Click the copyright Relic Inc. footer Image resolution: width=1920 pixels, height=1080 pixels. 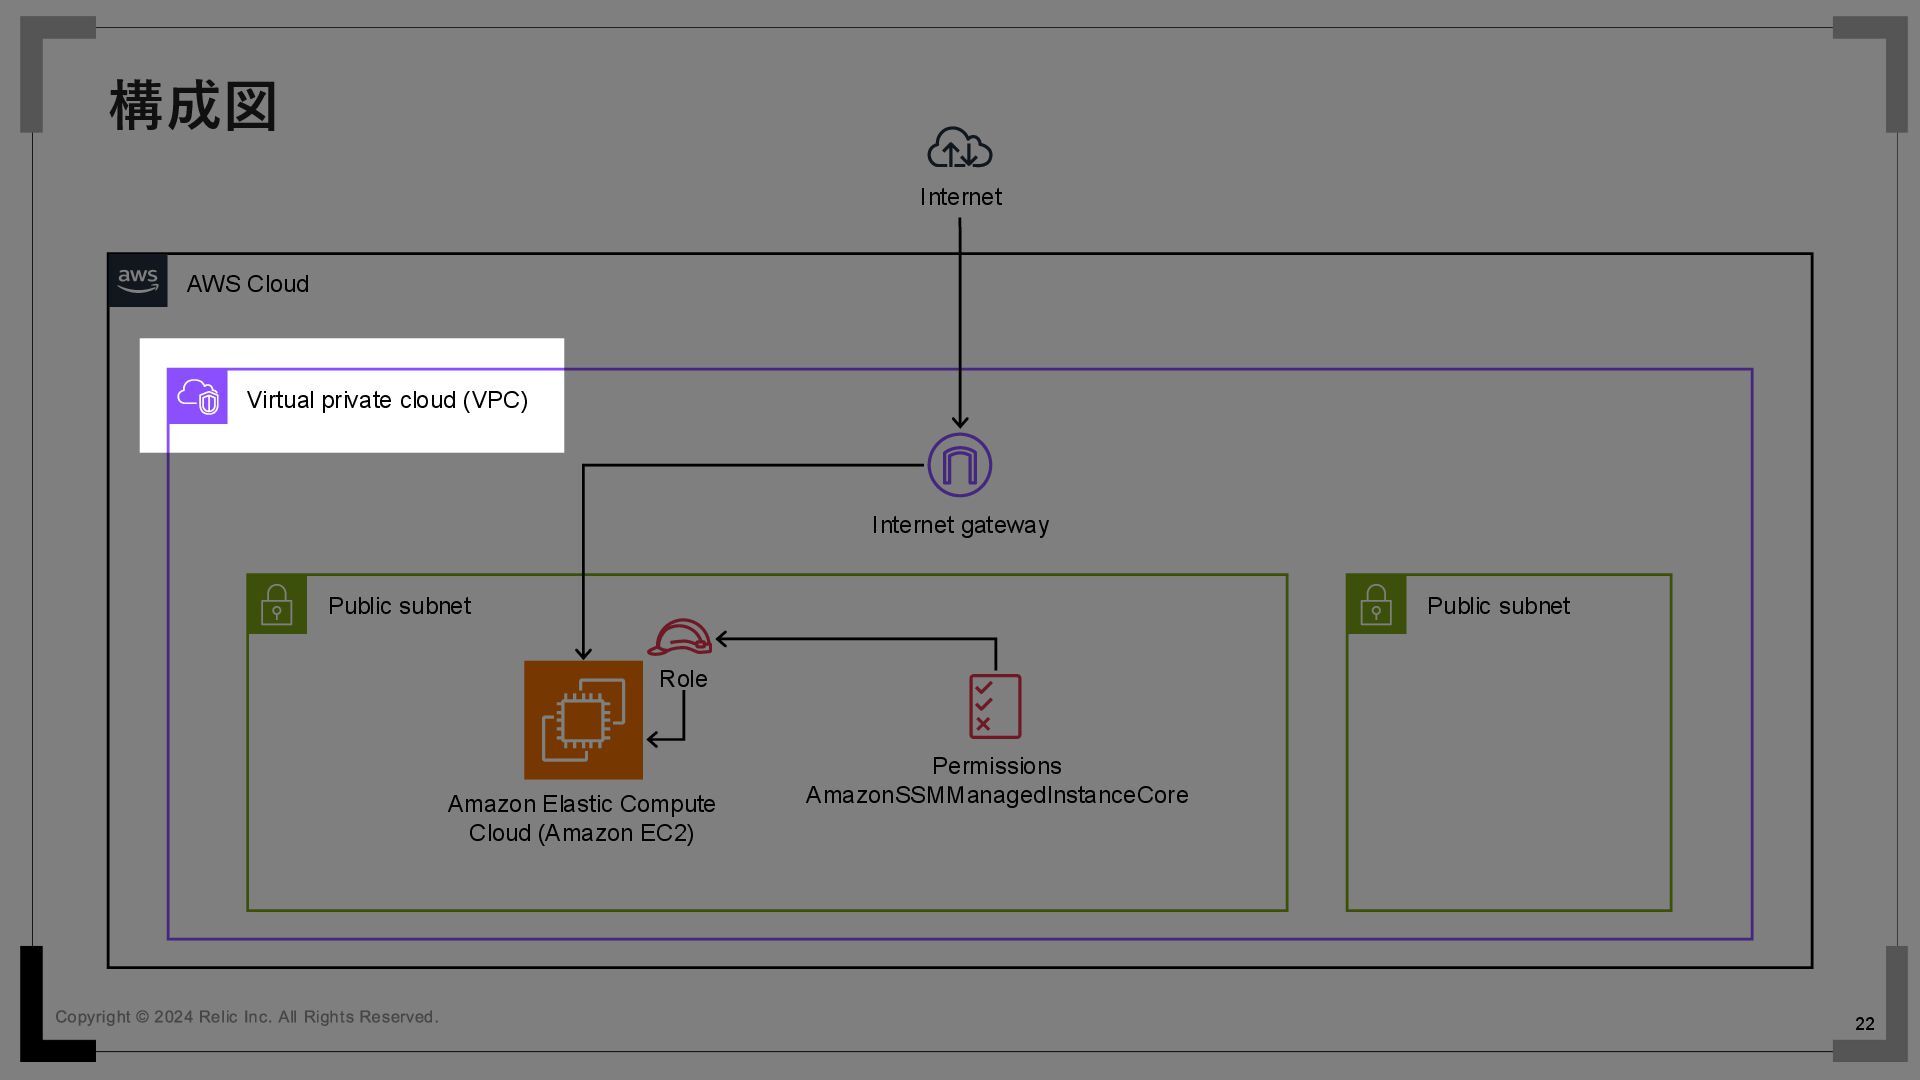click(x=246, y=1017)
